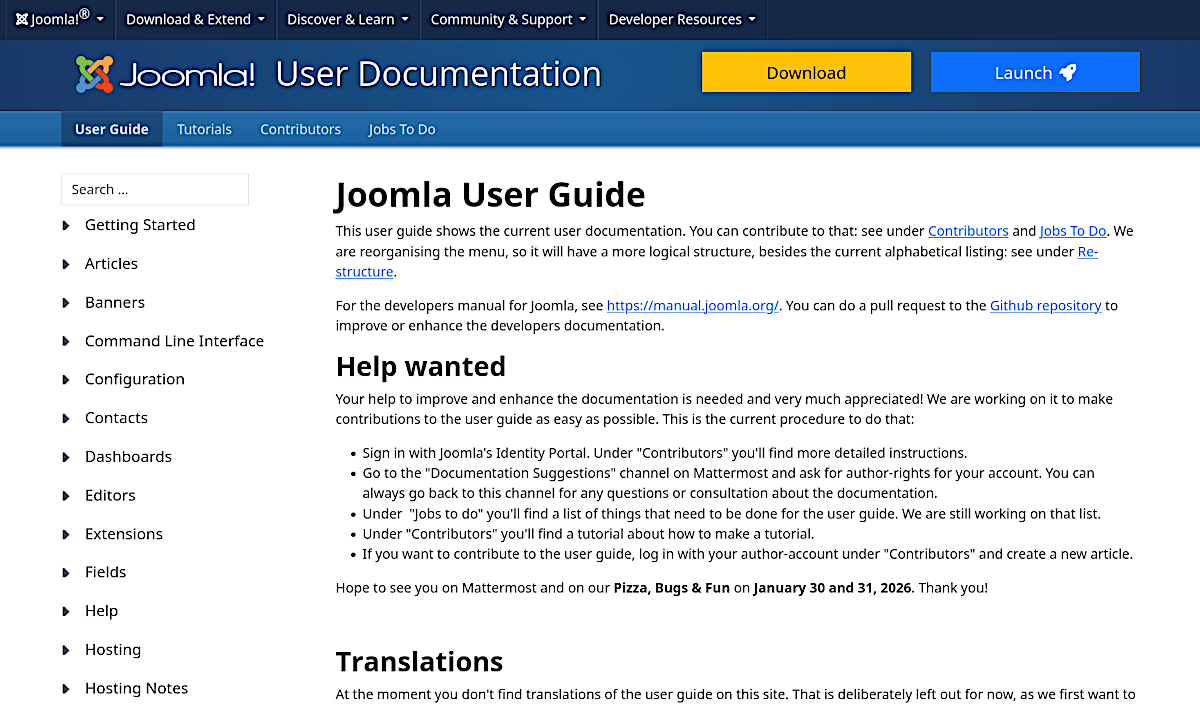Select Dashboards in the sidebar tree
The image size is (1200, 704).
click(x=128, y=457)
